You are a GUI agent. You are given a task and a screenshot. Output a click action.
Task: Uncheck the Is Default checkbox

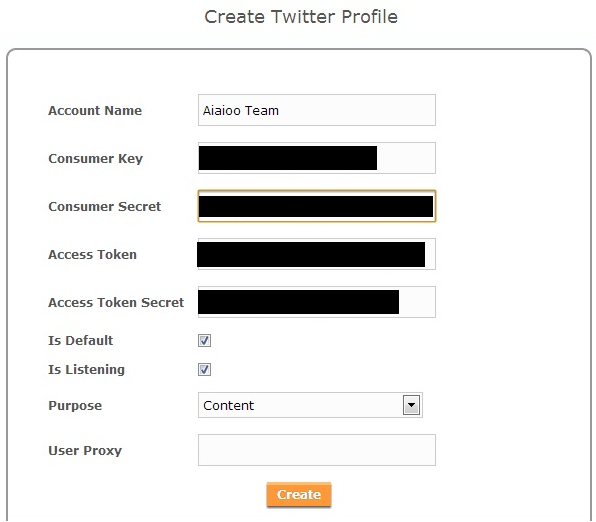pos(204,340)
